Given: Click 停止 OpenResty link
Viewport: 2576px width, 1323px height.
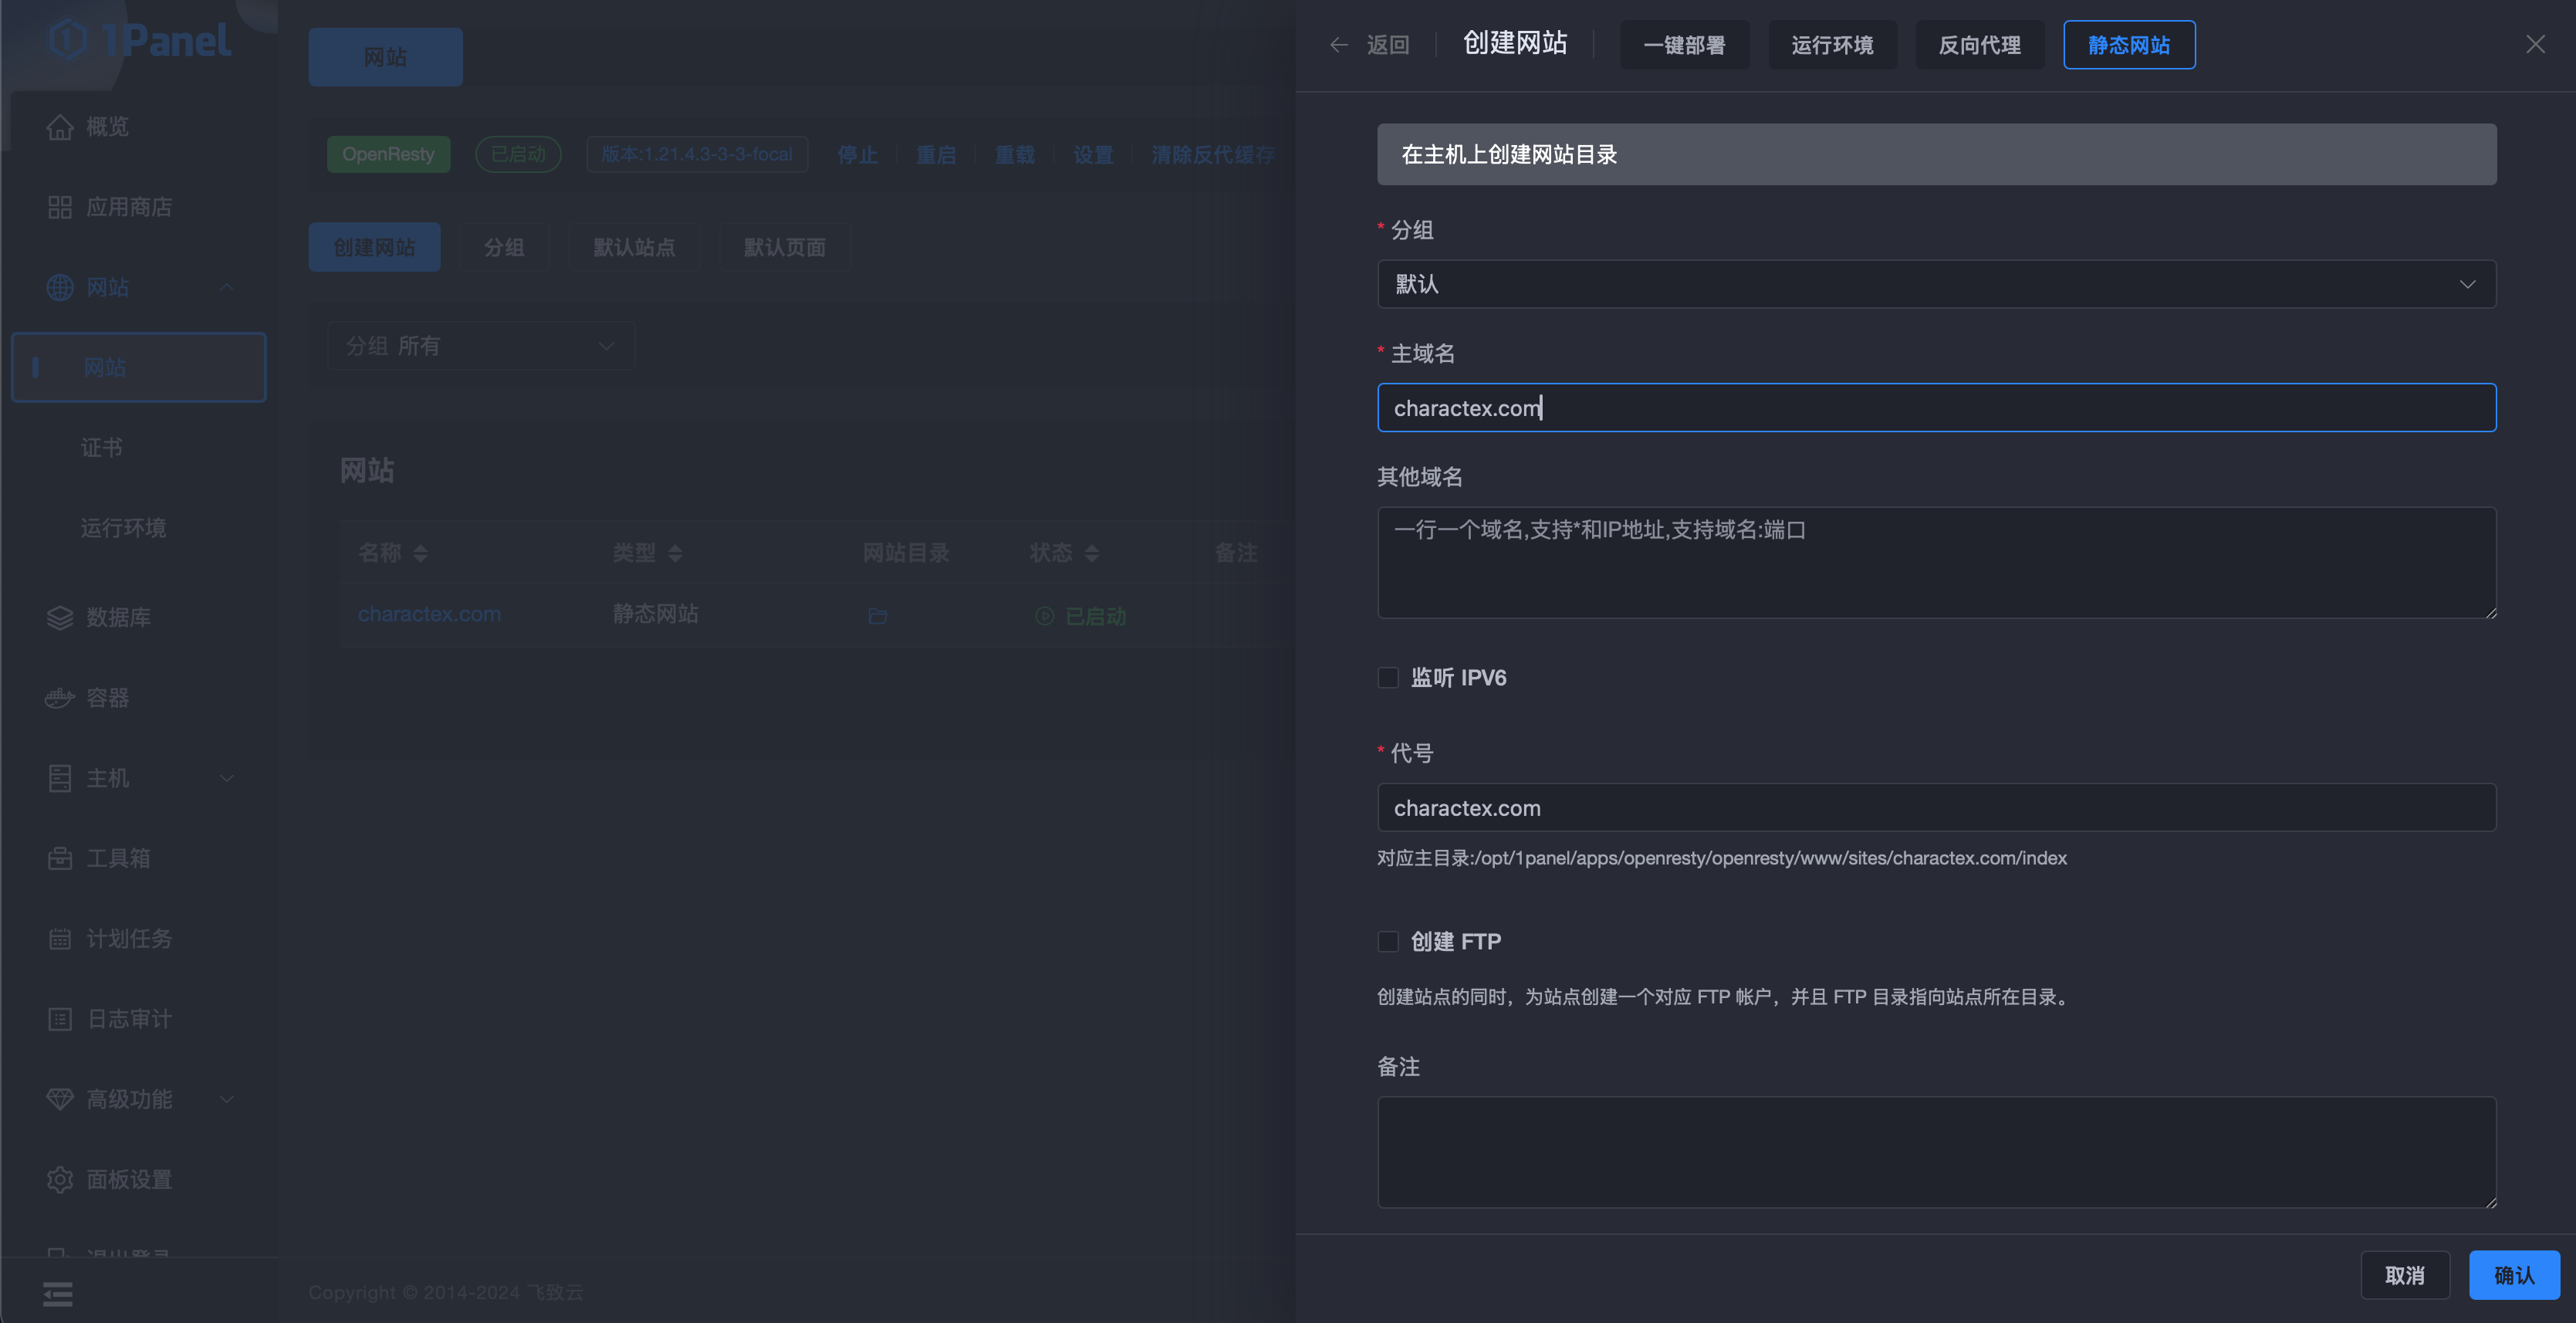Looking at the screenshot, I should pos(858,155).
